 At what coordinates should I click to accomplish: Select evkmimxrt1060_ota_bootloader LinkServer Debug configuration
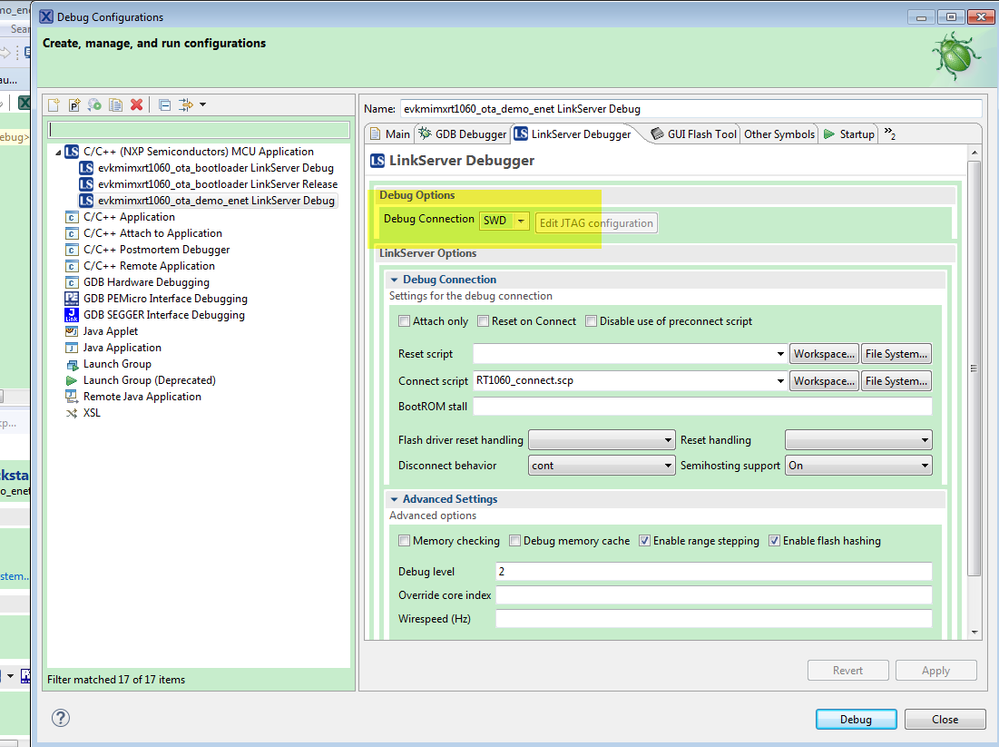(215, 168)
